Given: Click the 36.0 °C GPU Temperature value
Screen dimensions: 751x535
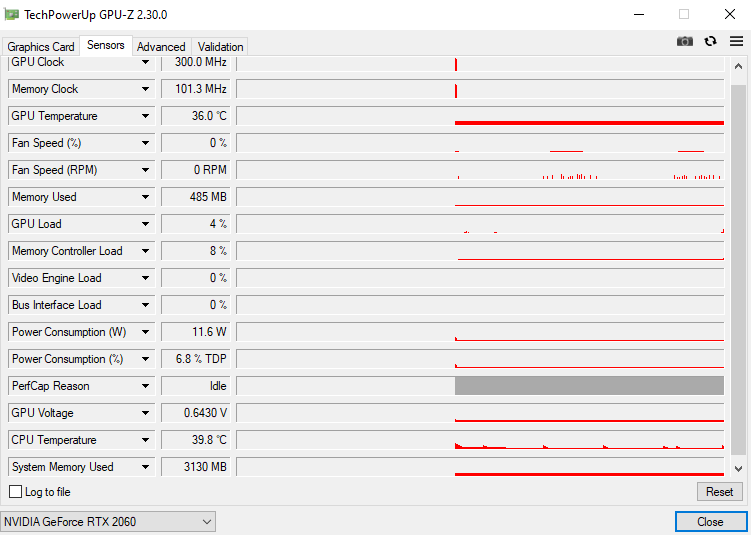Looking at the screenshot, I should tap(196, 116).
